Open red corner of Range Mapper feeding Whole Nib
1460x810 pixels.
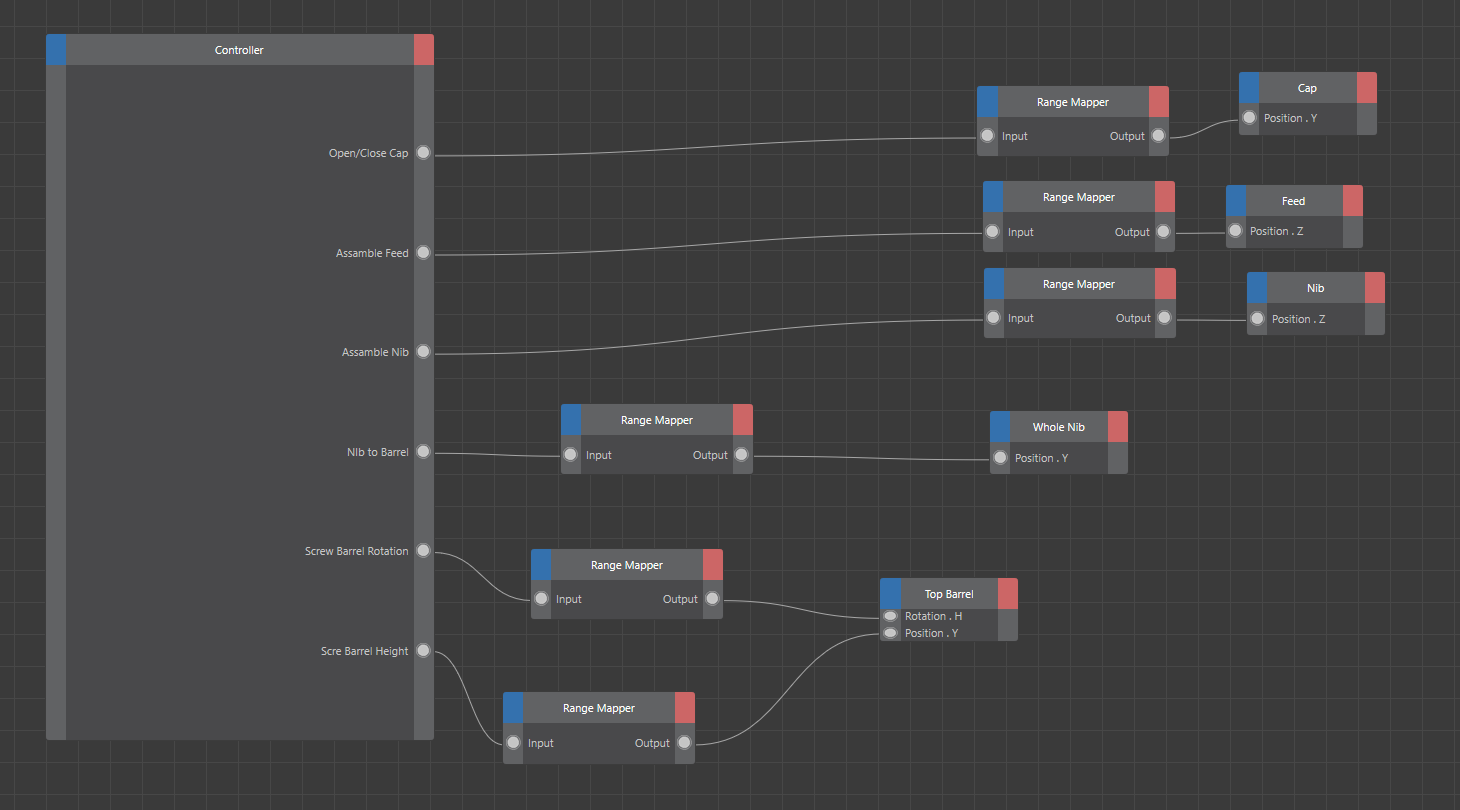743,420
